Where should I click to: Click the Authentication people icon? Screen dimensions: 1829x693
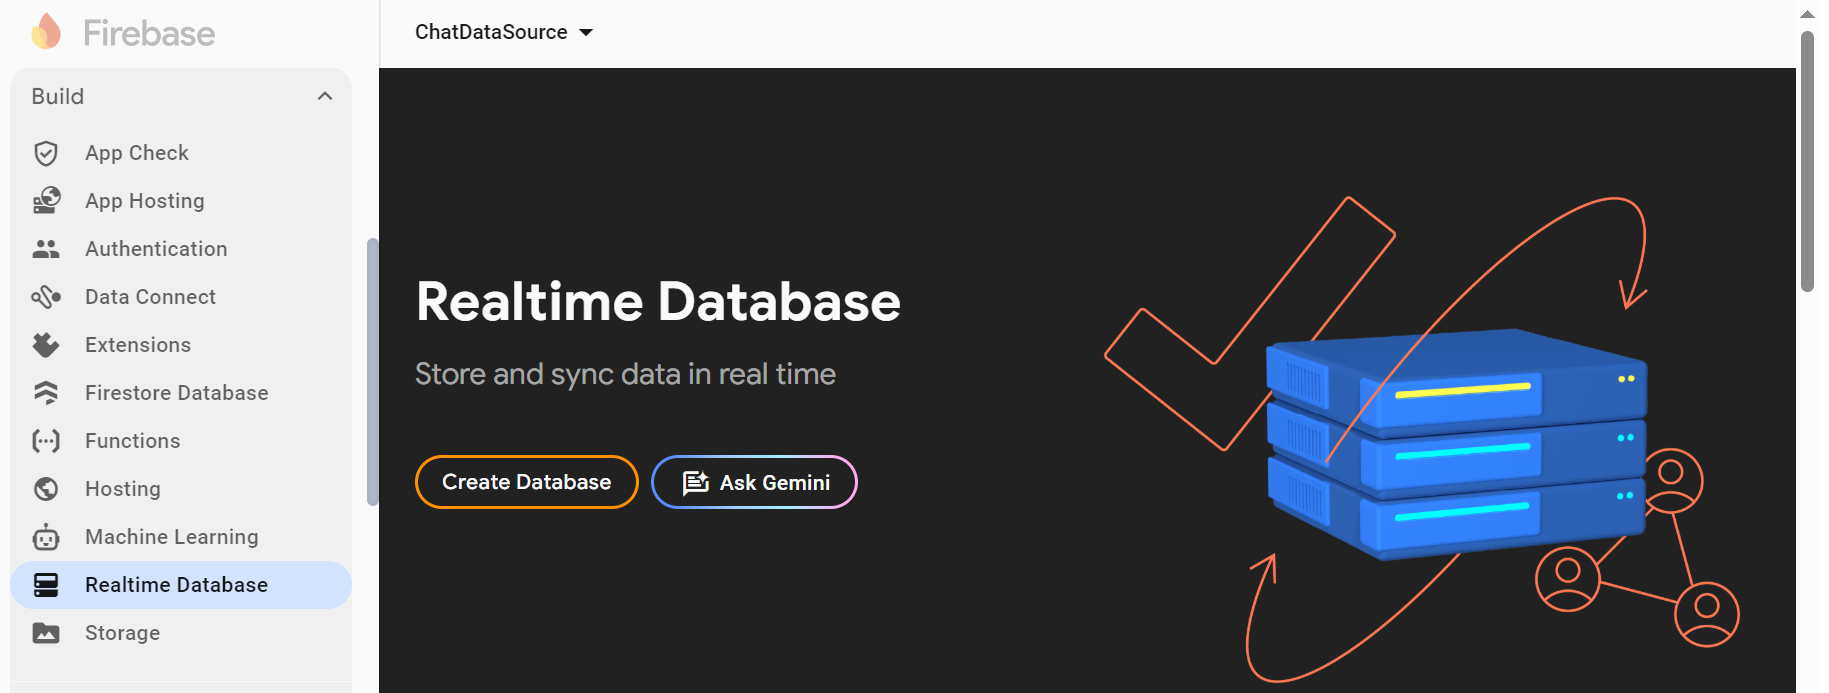(x=46, y=249)
